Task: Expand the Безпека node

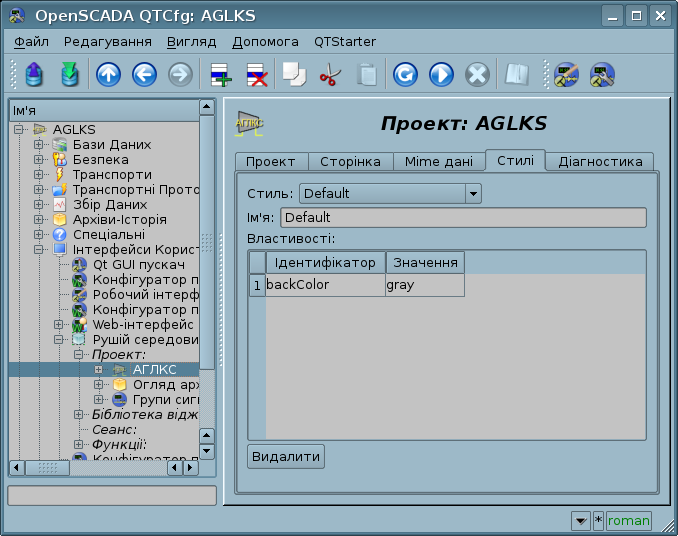Action: pos(38,160)
